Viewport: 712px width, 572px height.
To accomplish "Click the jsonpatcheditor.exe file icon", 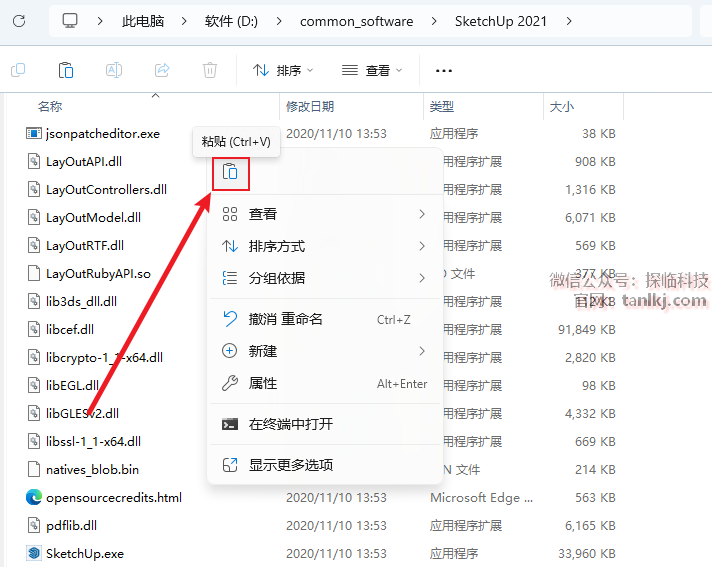I will (x=34, y=133).
